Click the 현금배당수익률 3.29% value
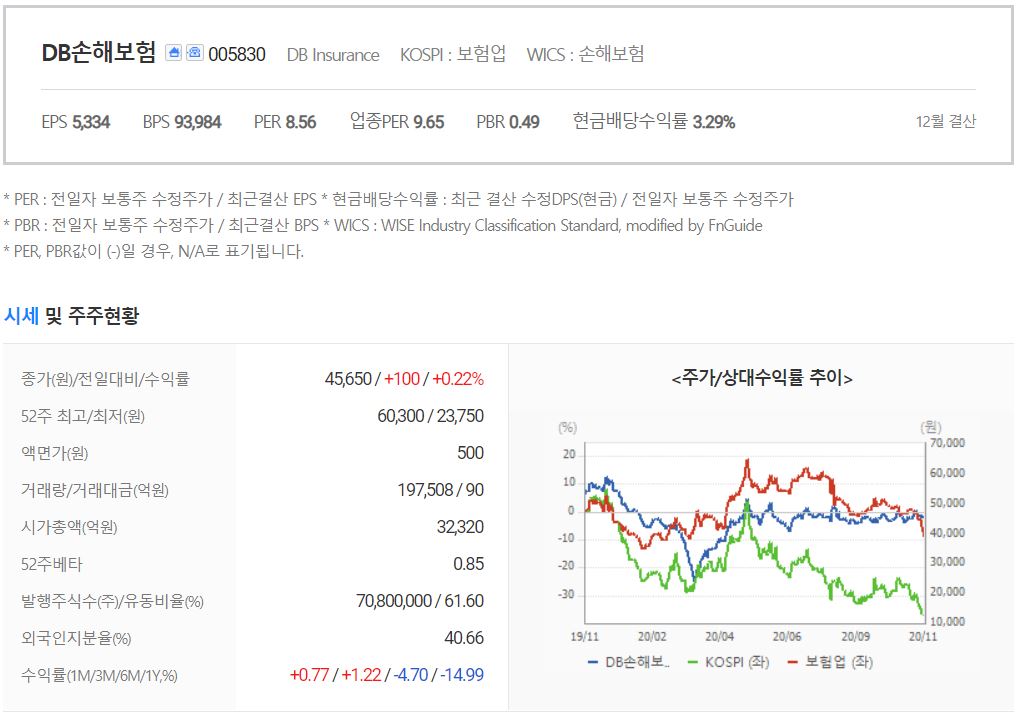Screen dimensions: 1018x713 pos(653,121)
